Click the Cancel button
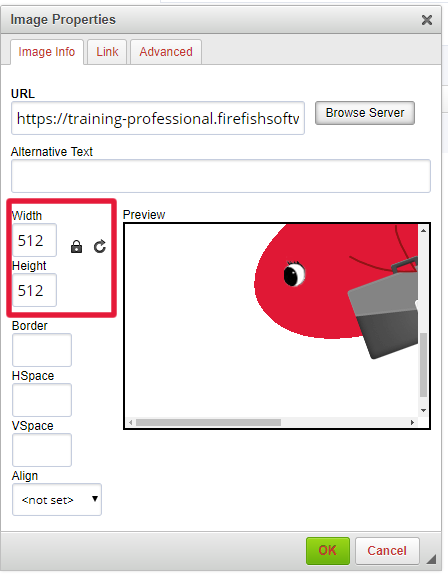The width and height of the screenshot is (448, 574). click(x=387, y=551)
